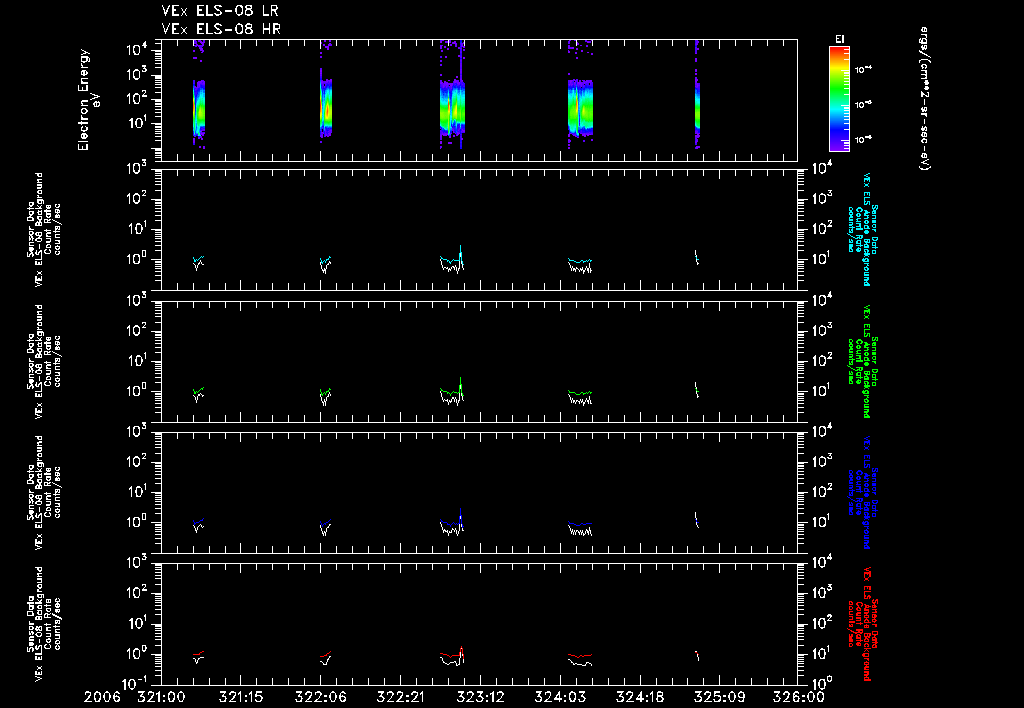
Task: Click the green trace spike near 323:12
Action: point(461,387)
